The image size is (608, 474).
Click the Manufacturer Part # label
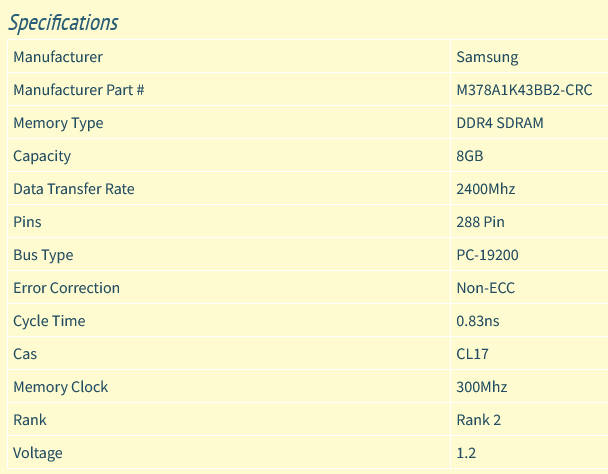tap(79, 90)
